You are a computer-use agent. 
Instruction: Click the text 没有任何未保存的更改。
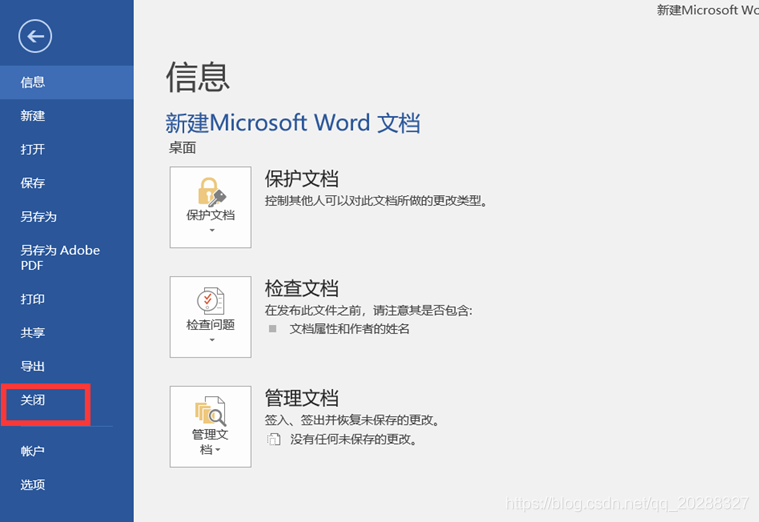pyautogui.click(x=354, y=440)
